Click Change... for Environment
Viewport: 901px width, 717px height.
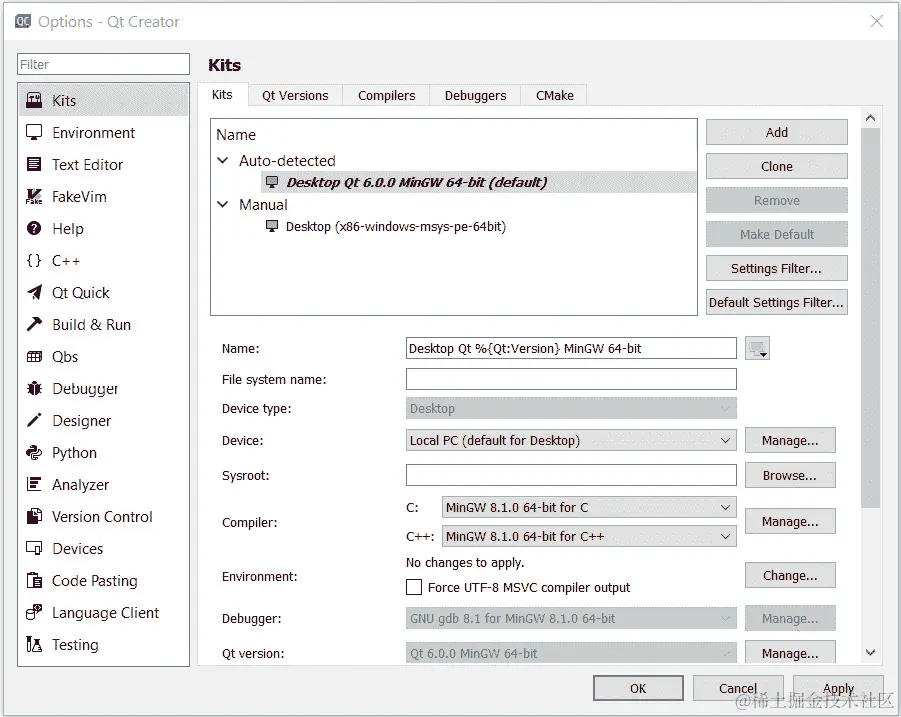(790, 576)
